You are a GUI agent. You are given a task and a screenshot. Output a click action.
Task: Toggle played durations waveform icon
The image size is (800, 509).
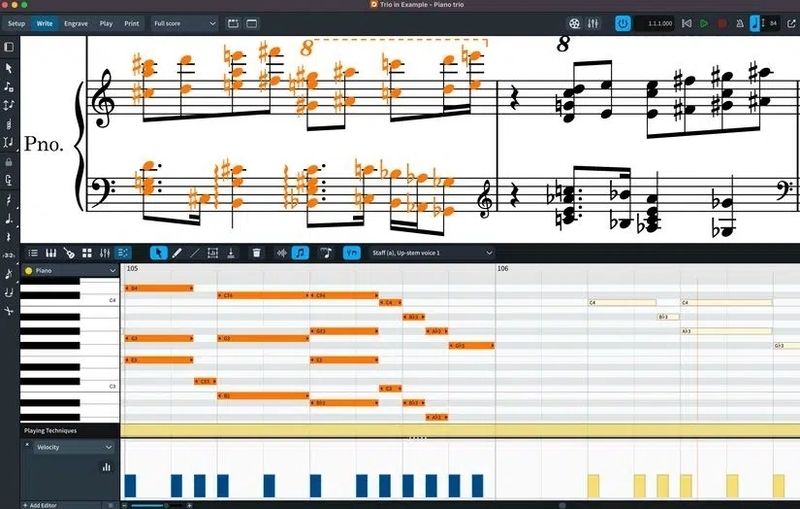[x=282, y=253]
